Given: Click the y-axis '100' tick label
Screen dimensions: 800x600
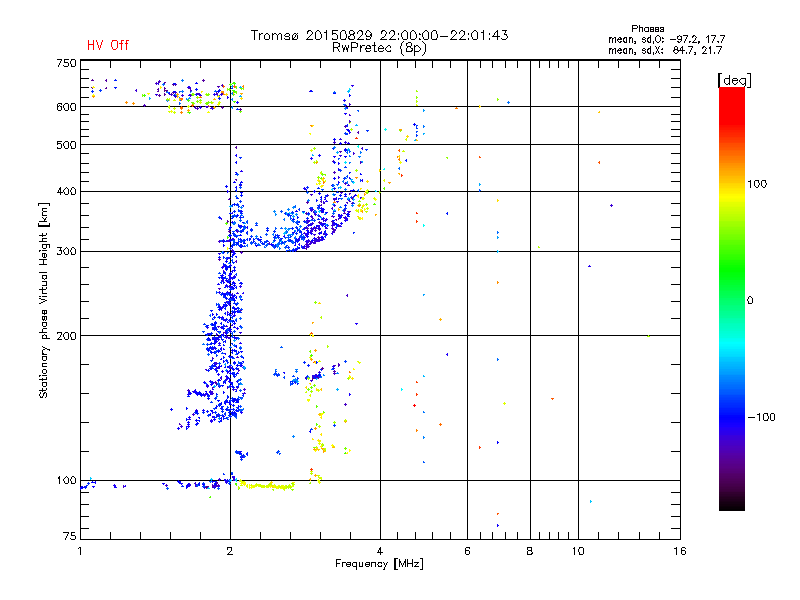Looking at the screenshot, I should point(66,481).
